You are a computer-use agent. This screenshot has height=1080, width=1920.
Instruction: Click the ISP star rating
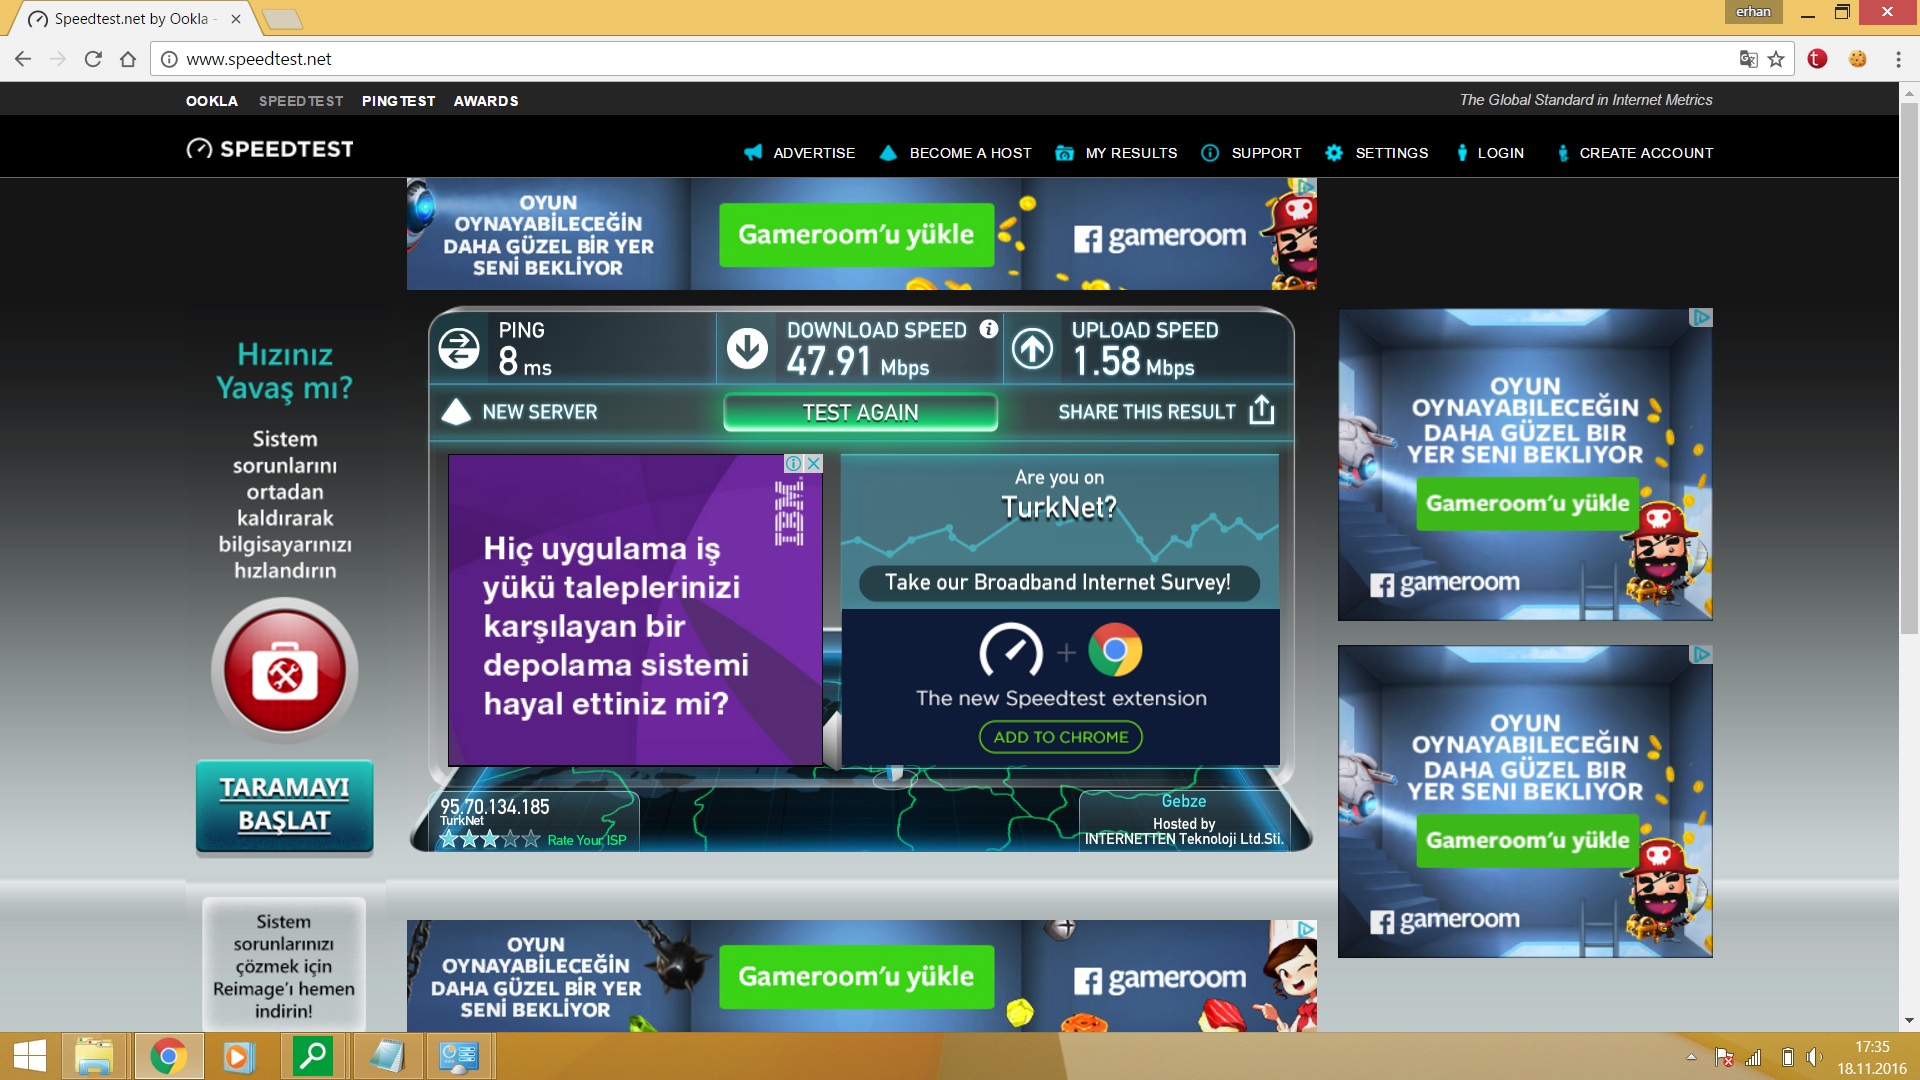click(x=490, y=839)
